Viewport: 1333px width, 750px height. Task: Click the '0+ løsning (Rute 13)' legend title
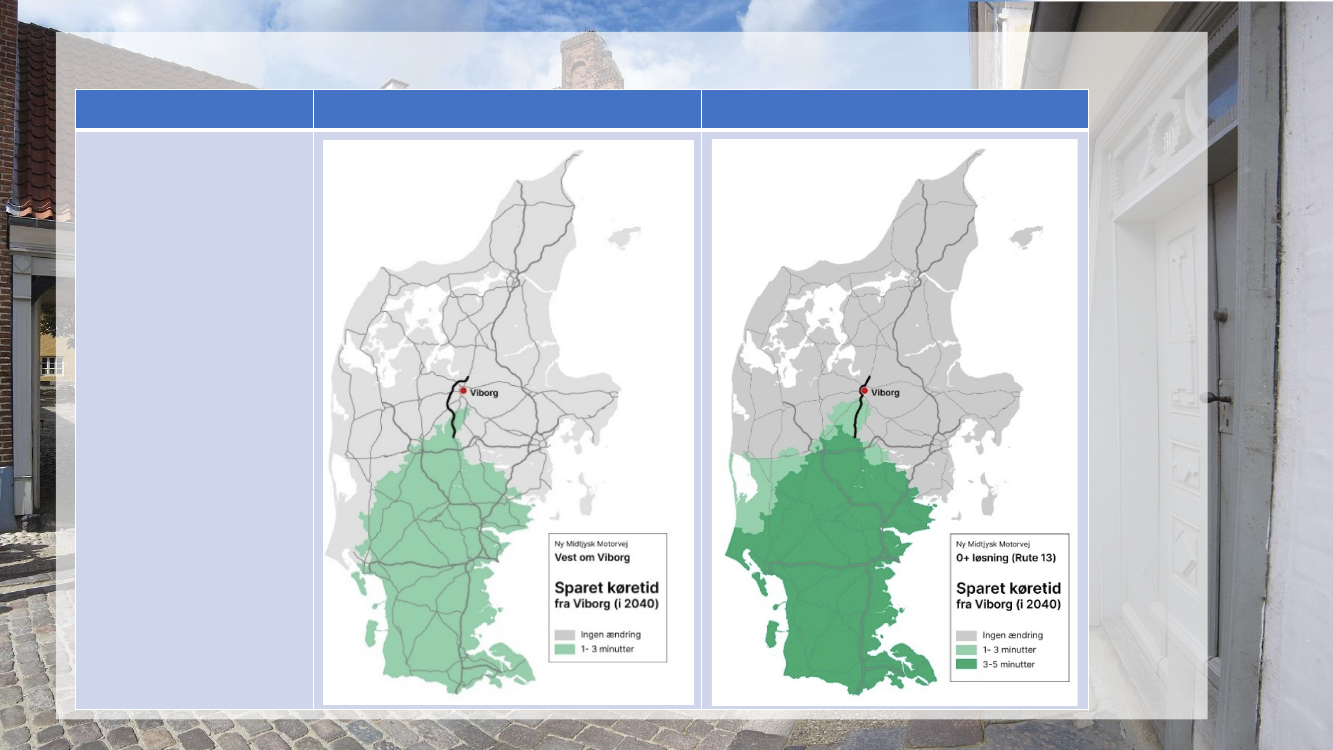click(x=1005, y=557)
